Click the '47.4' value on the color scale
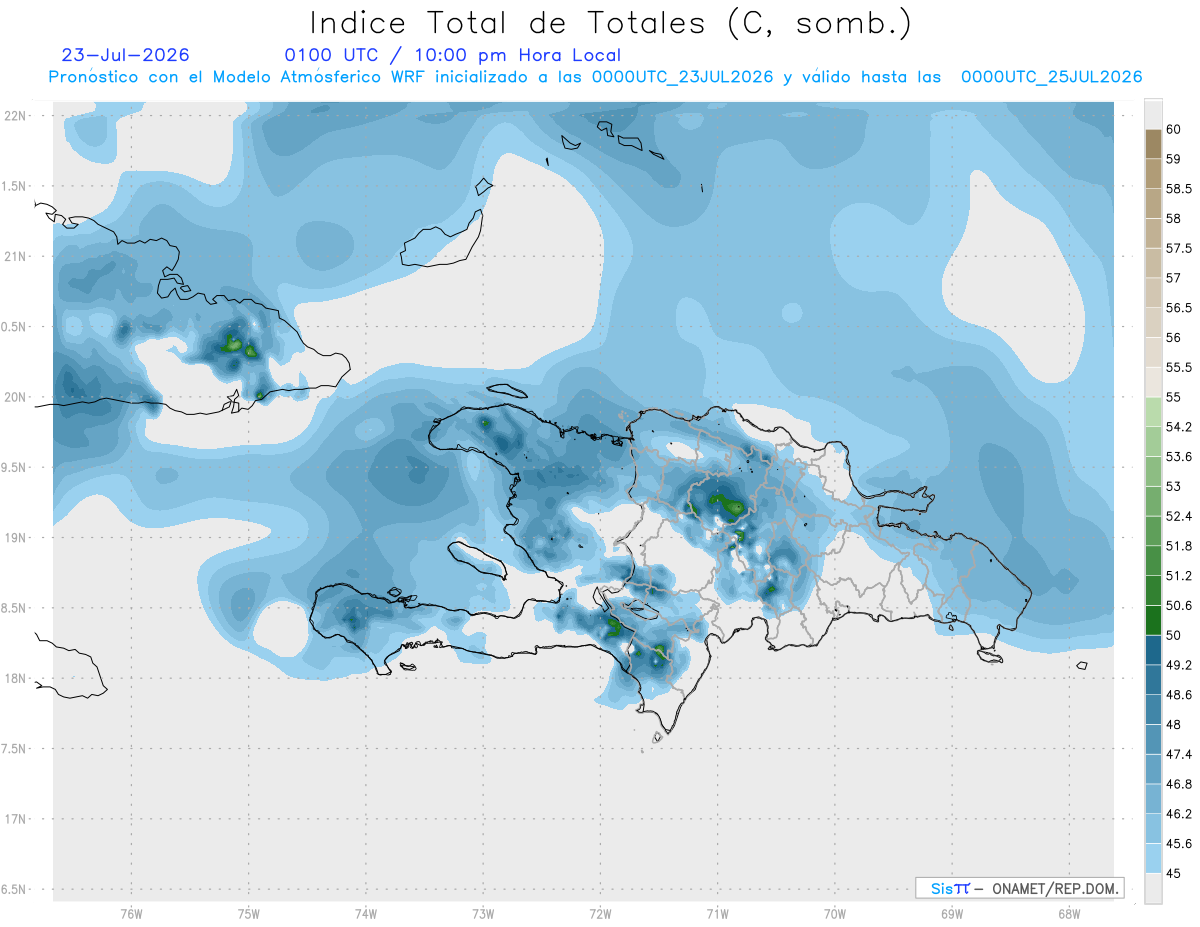Image resolution: width=1200 pixels, height=927 pixels. (1178, 754)
